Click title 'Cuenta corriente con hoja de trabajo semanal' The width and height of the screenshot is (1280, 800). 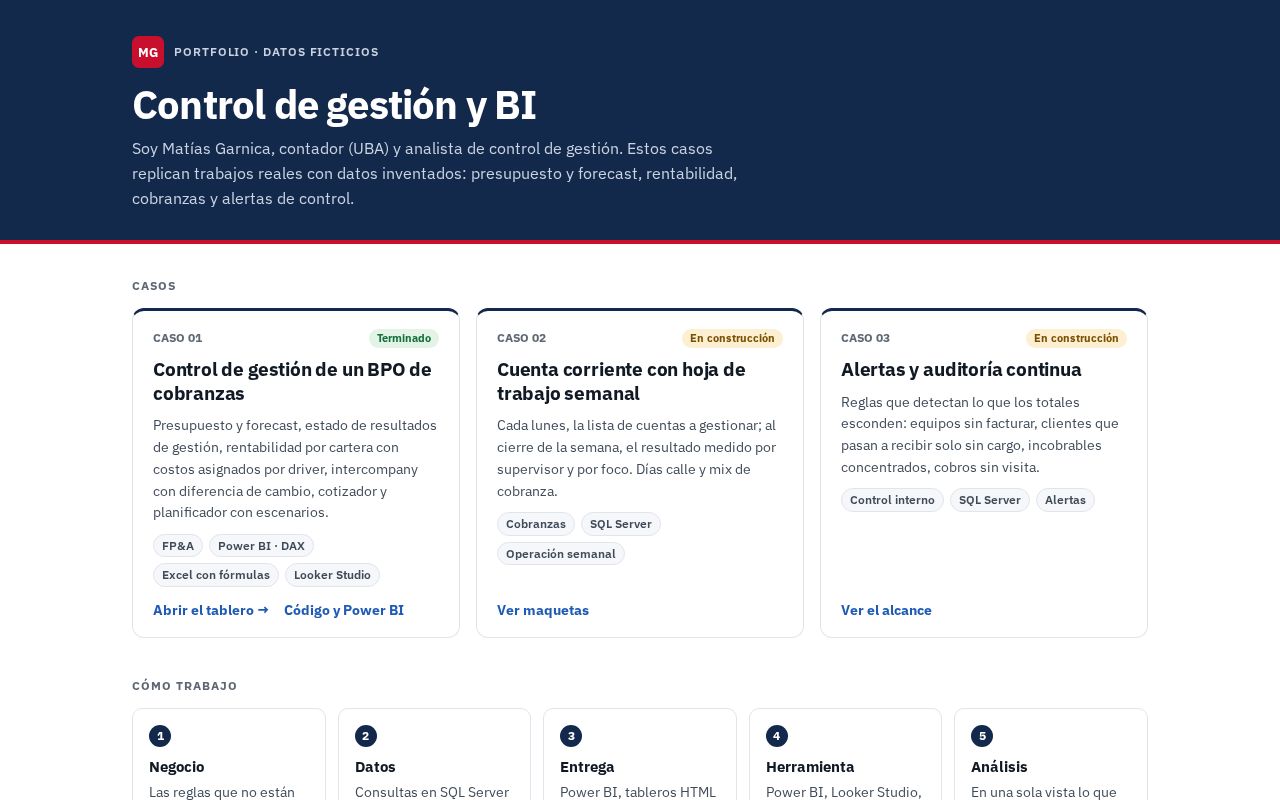tap(621, 381)
